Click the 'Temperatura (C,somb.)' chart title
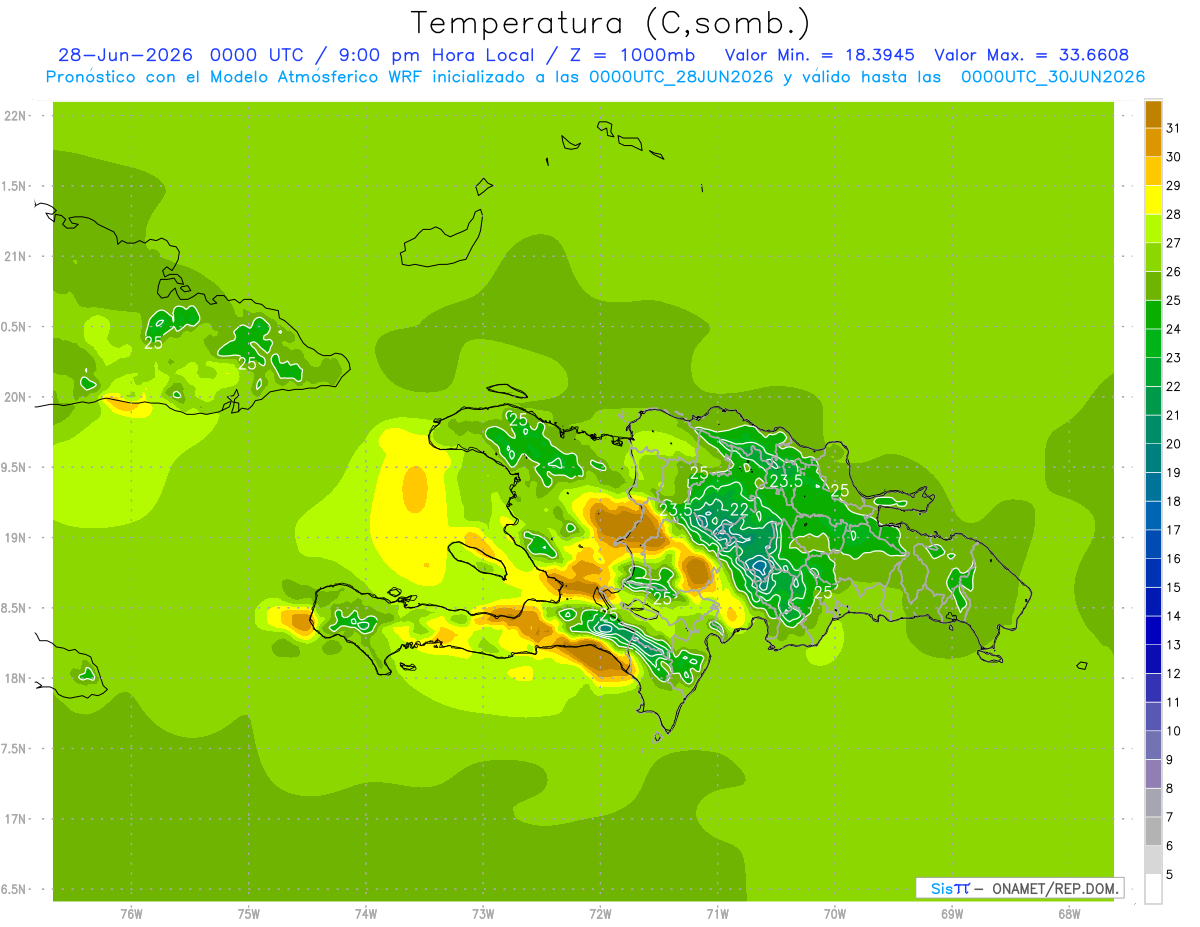The width and height of the screenshot is (1200, 927). tap(611, 23)
